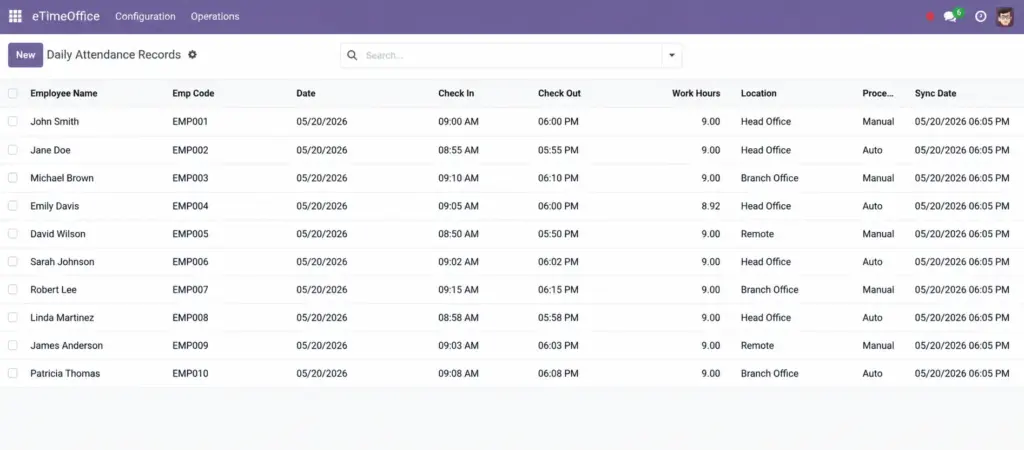1024x450 pixels.
Task: Click the search magnifier icon
Action: 352,56
